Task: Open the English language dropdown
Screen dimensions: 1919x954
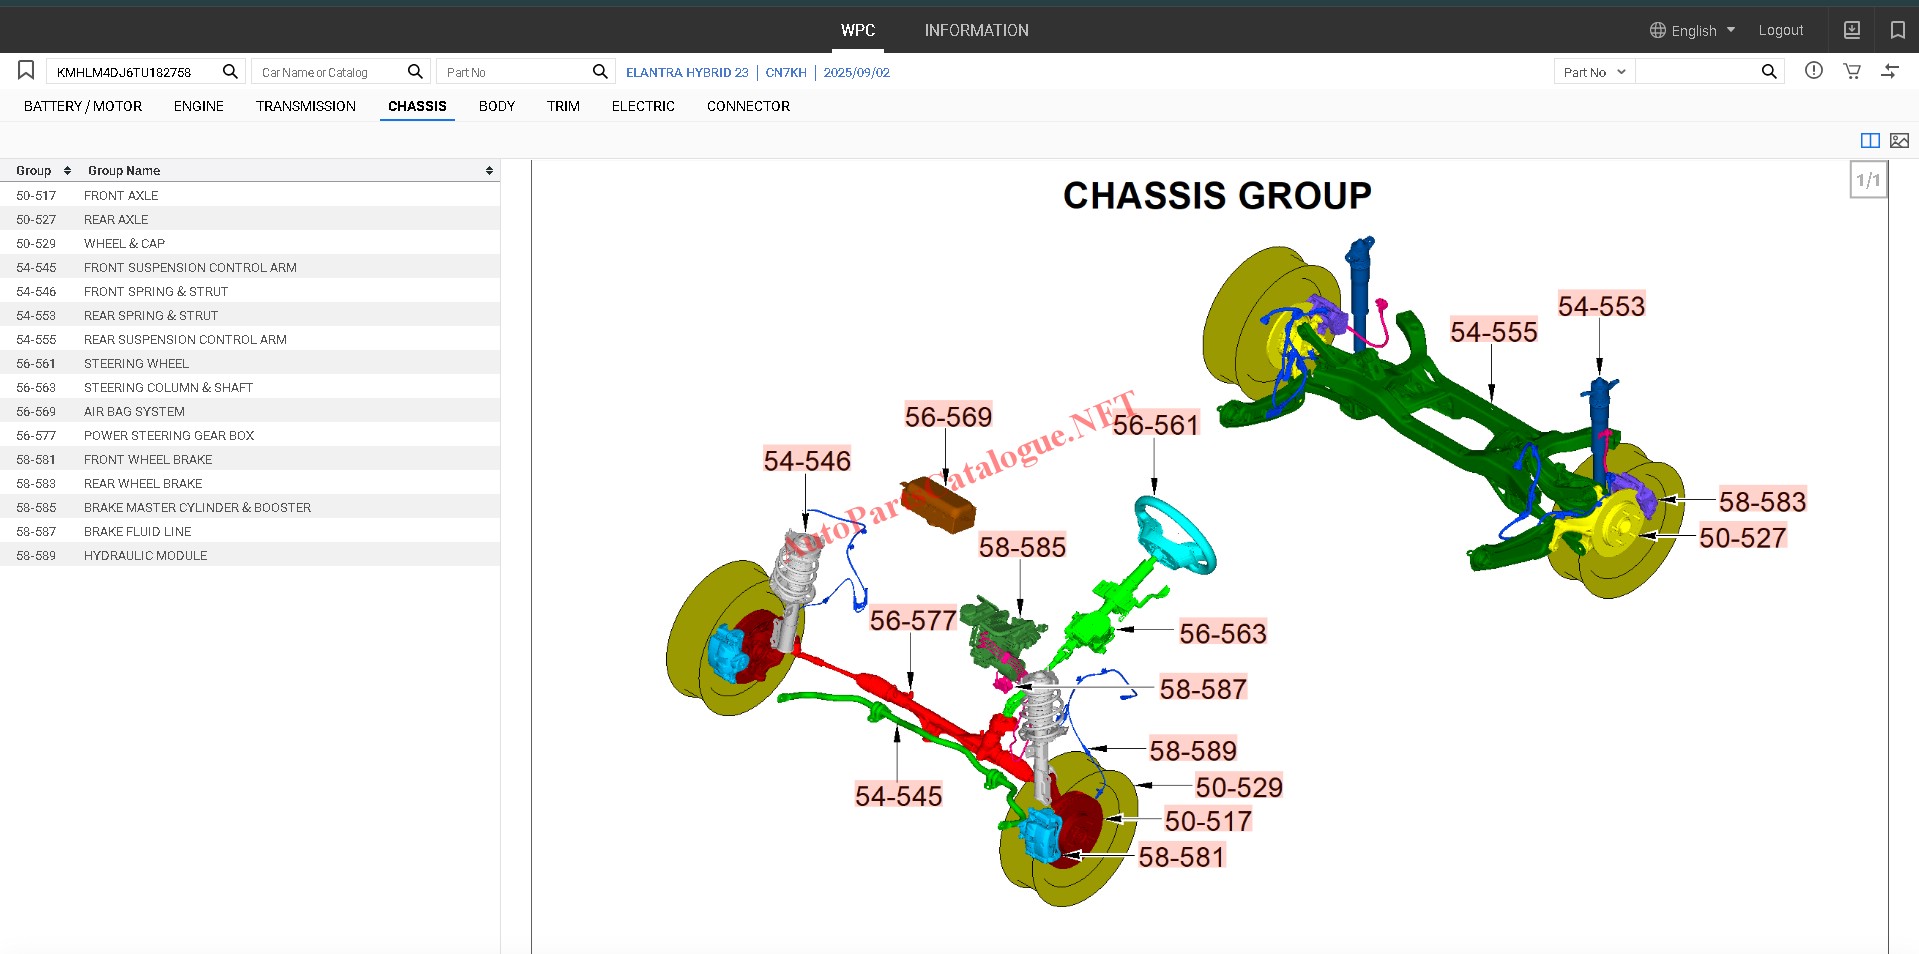Action: (x=1693, y=31)
